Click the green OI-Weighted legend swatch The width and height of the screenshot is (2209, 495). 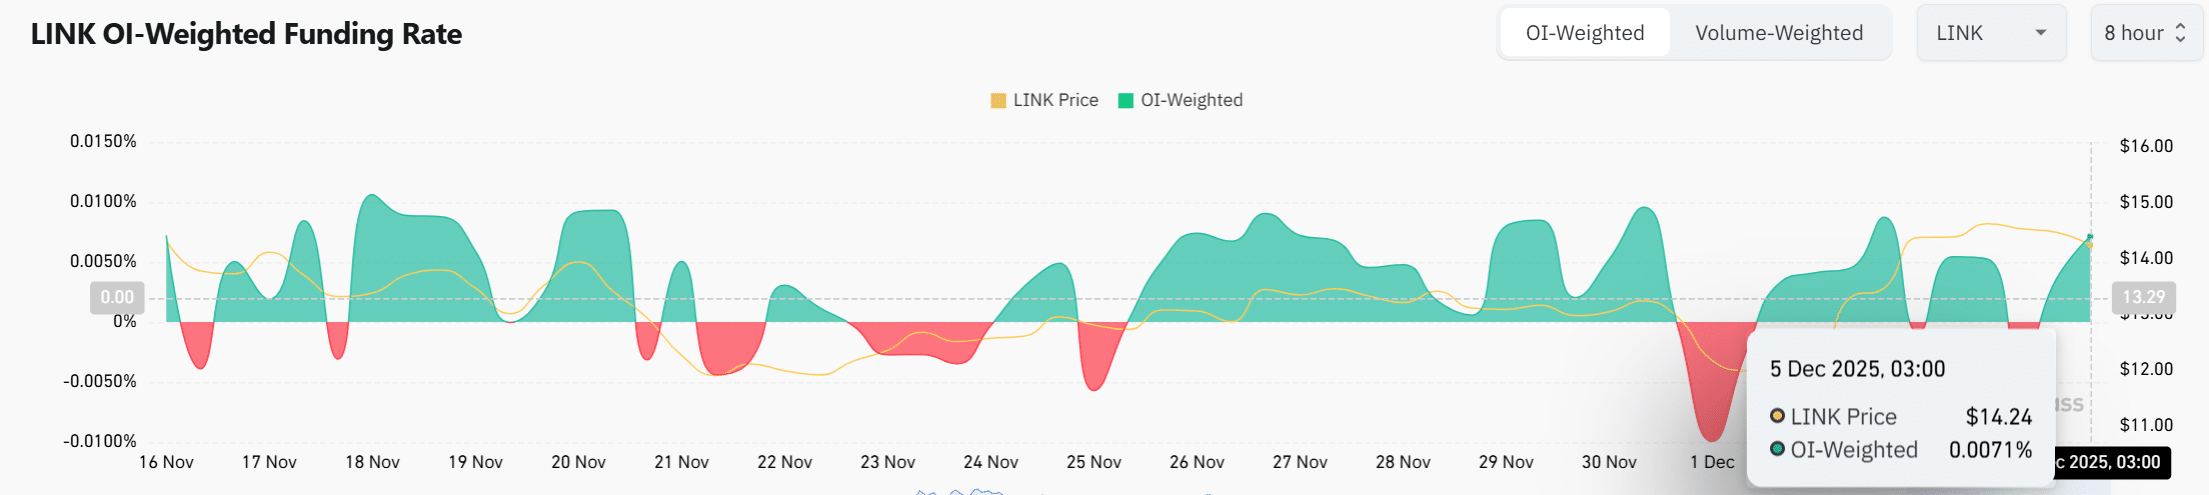click(x=1126, y=100)
